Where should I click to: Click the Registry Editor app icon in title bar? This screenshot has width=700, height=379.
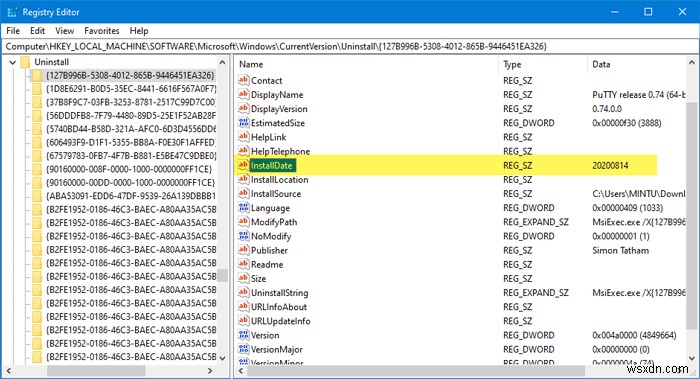point(12,12)
